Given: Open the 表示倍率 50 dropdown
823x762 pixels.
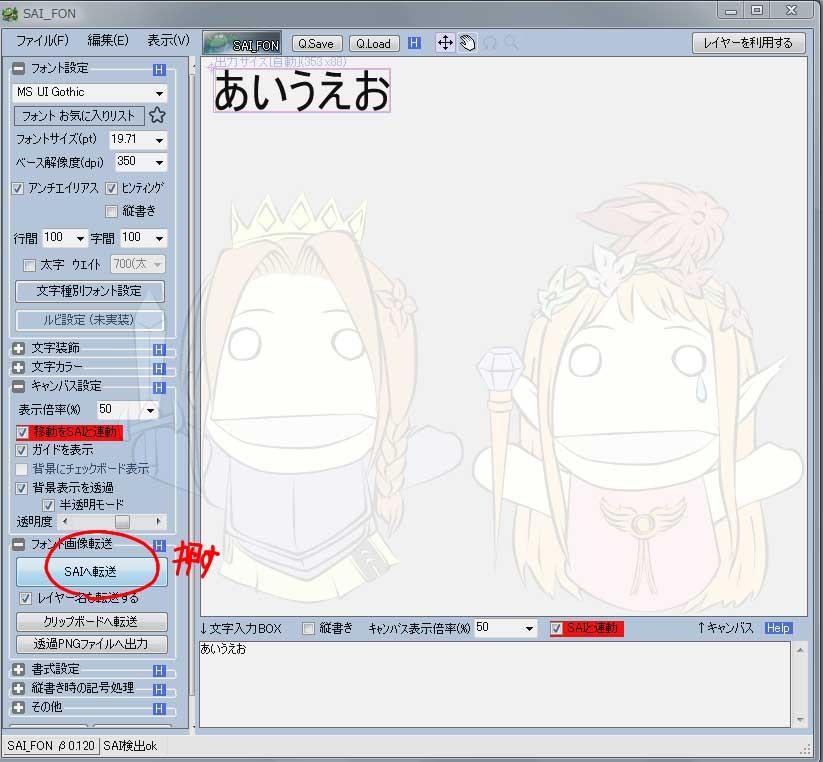Looking at the screenshot, I should point(150,410).
